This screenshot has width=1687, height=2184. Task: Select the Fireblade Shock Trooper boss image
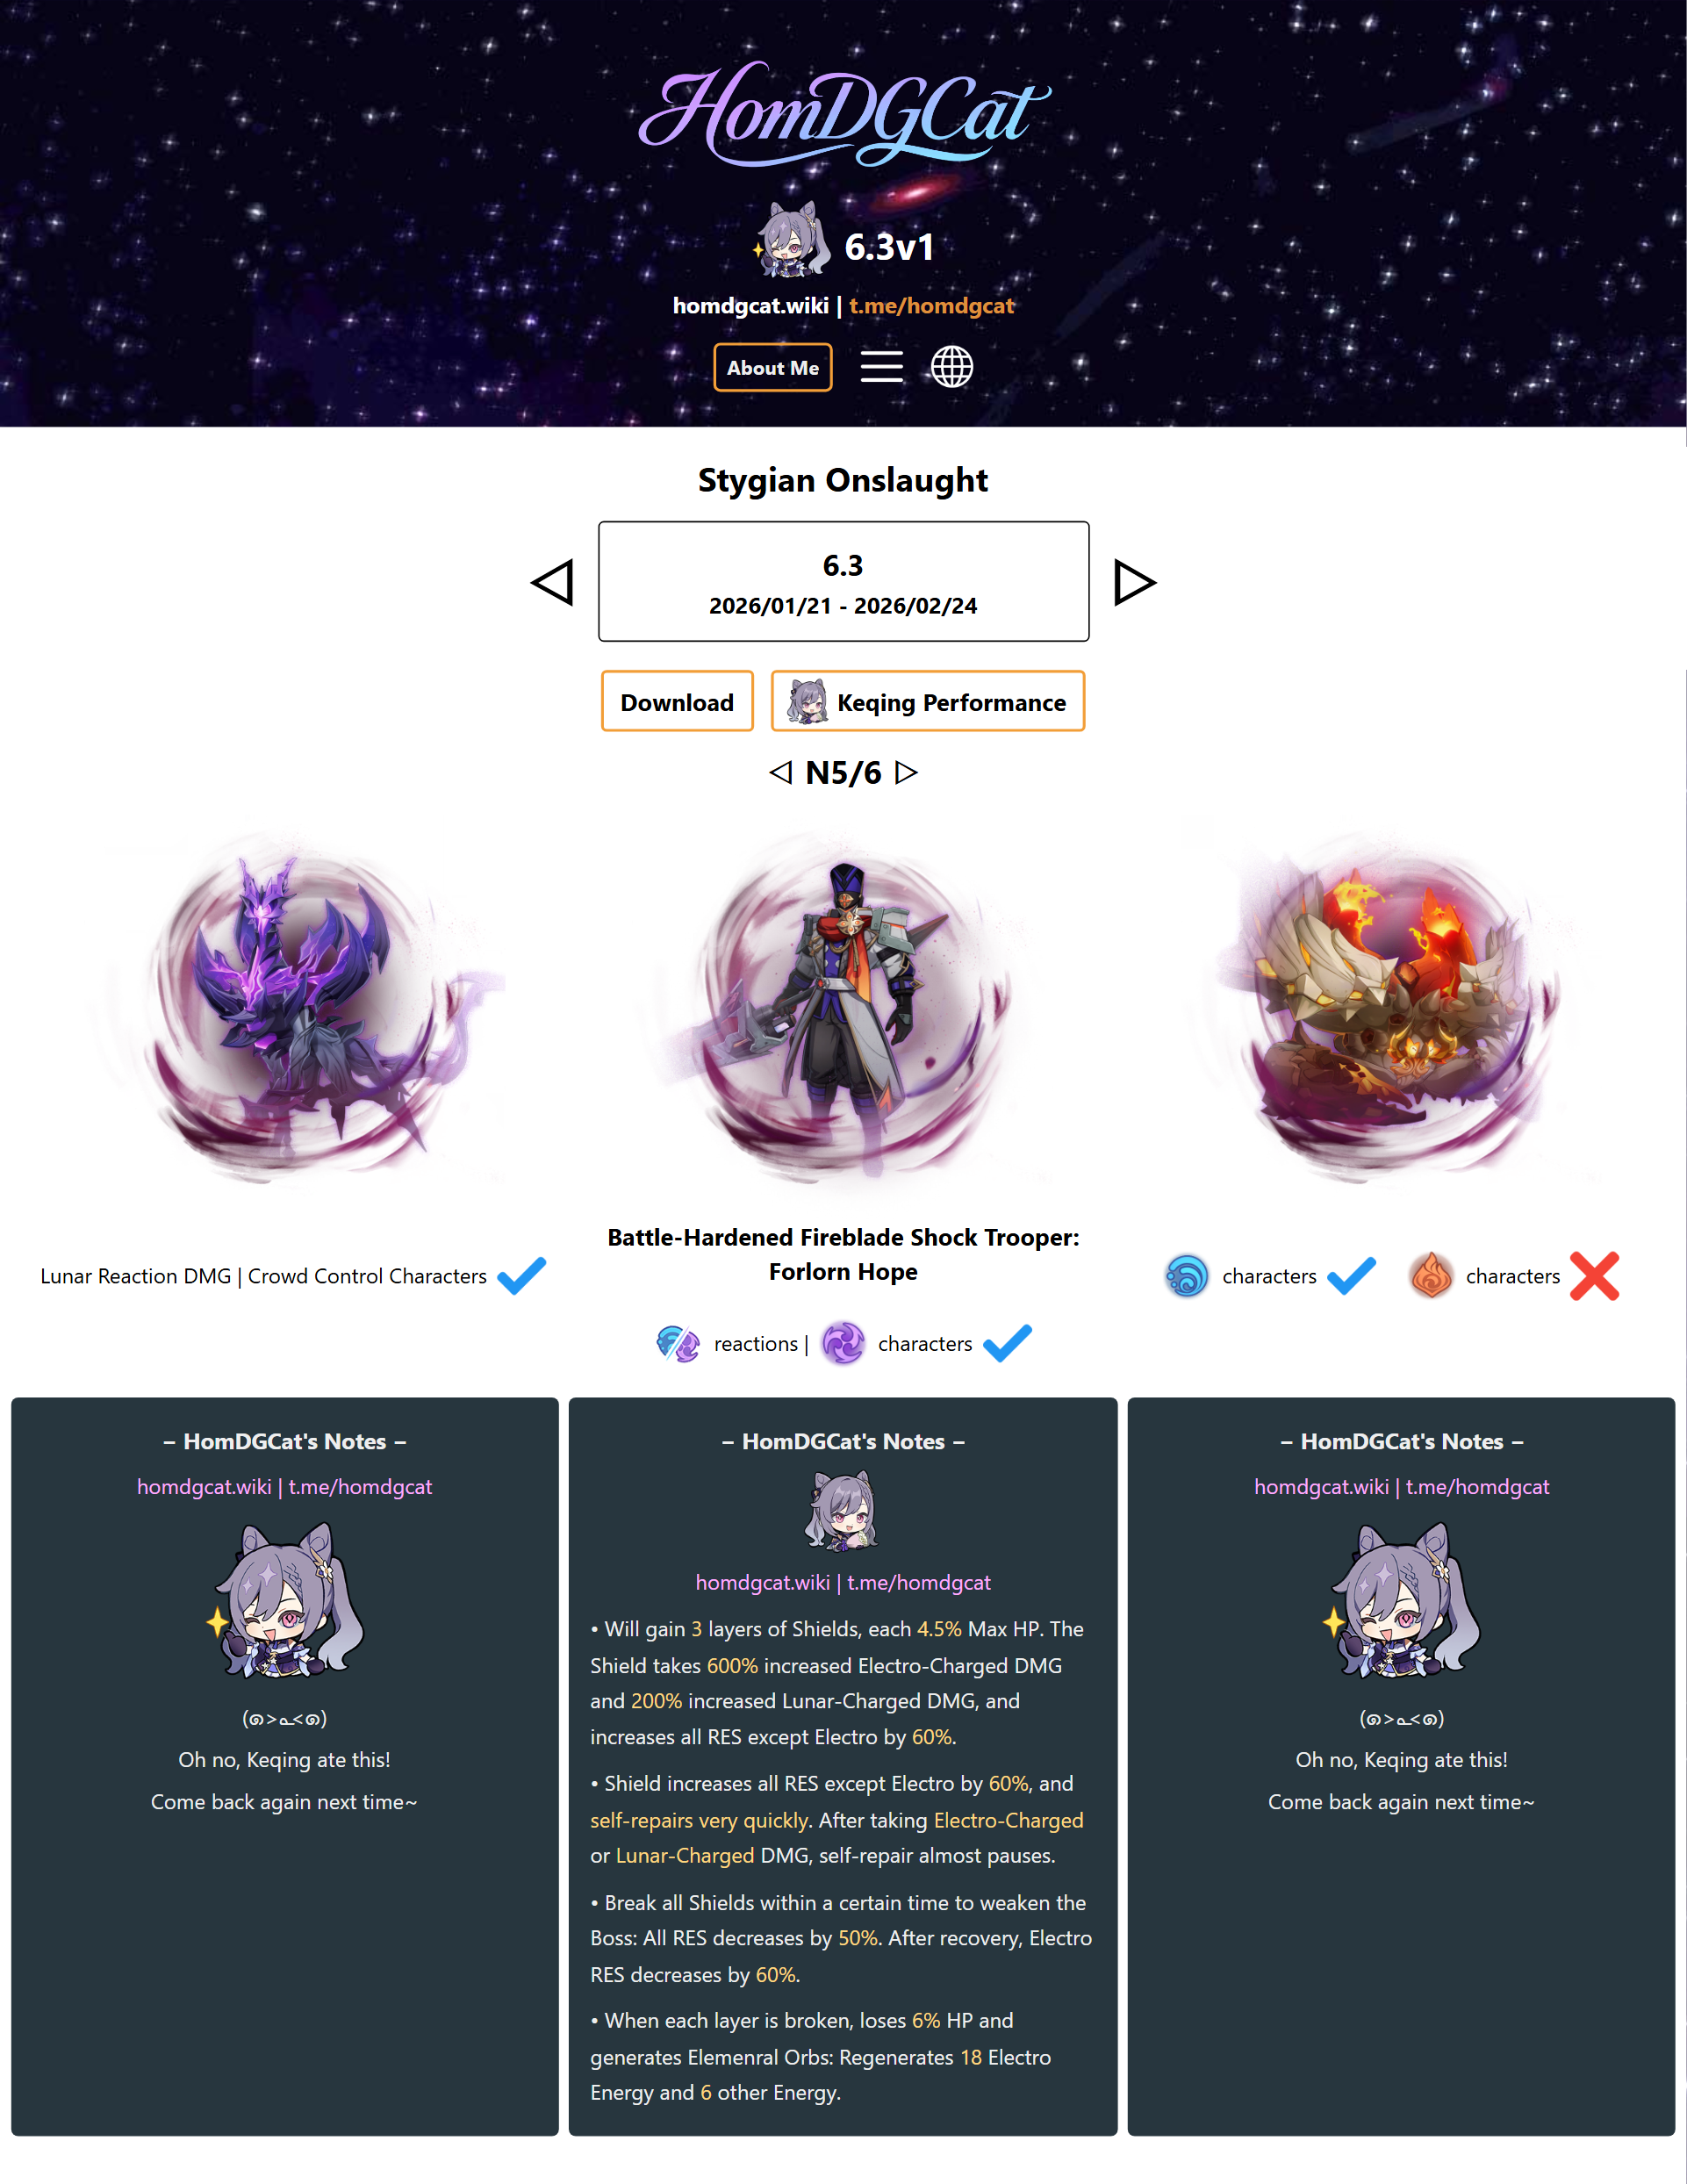point(843,1010)
